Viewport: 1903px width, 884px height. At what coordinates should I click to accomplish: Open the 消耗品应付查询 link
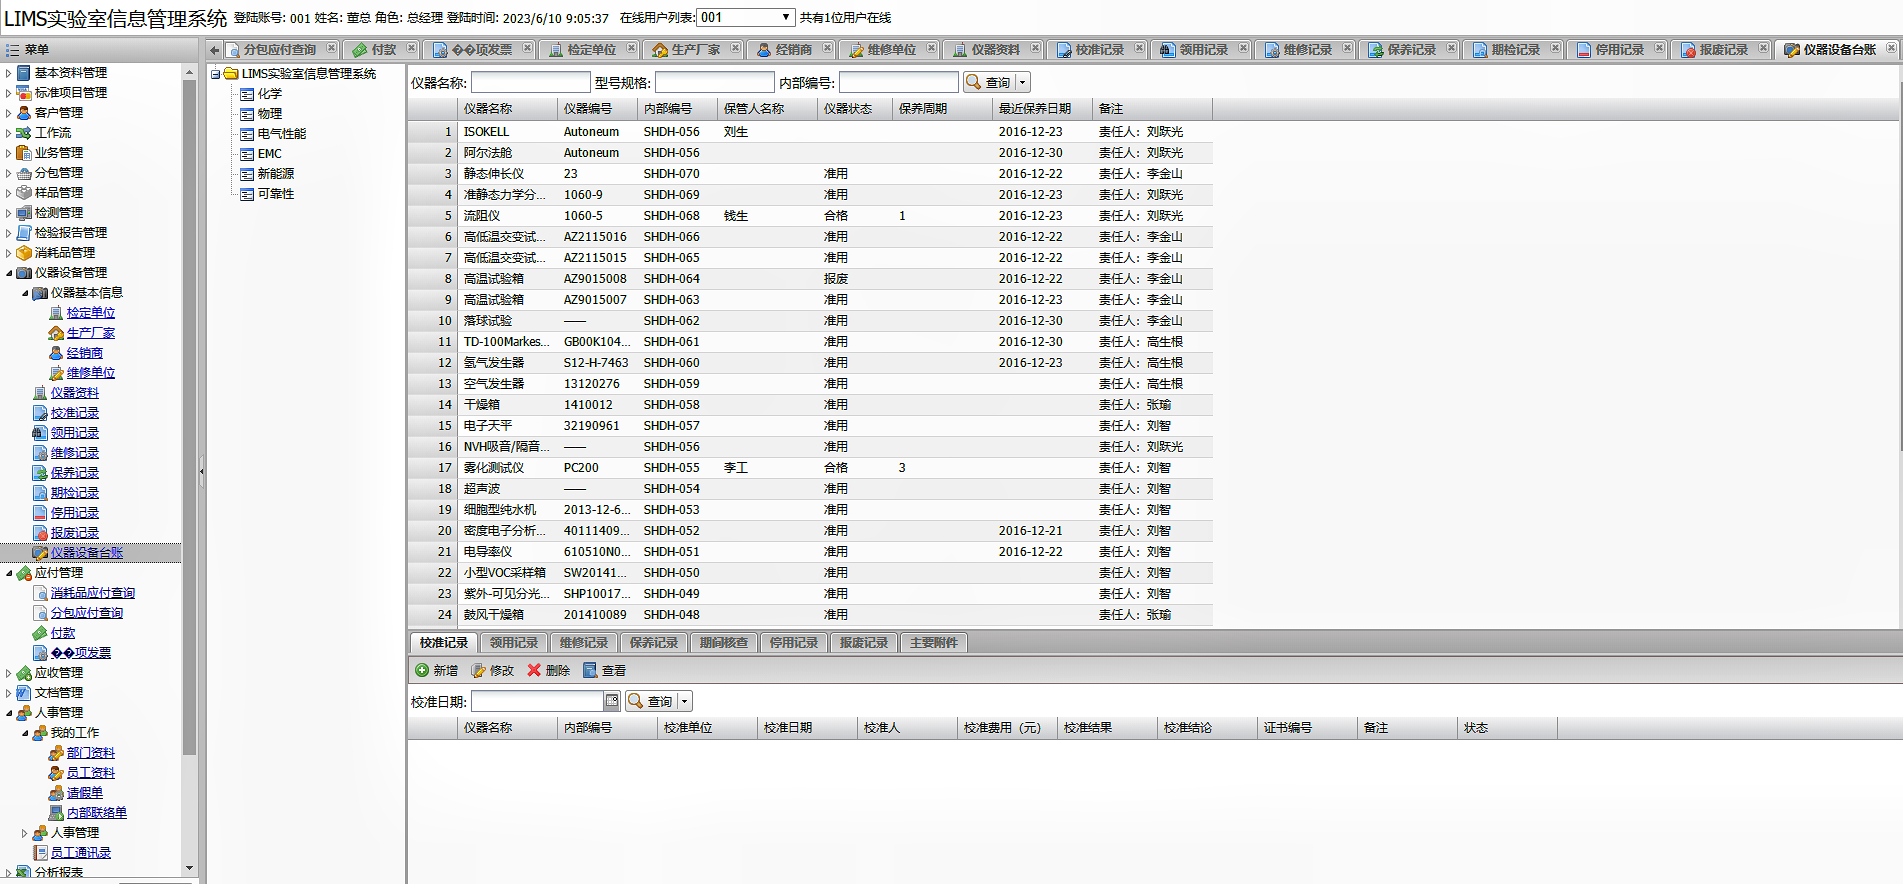[x=93, y=593]
